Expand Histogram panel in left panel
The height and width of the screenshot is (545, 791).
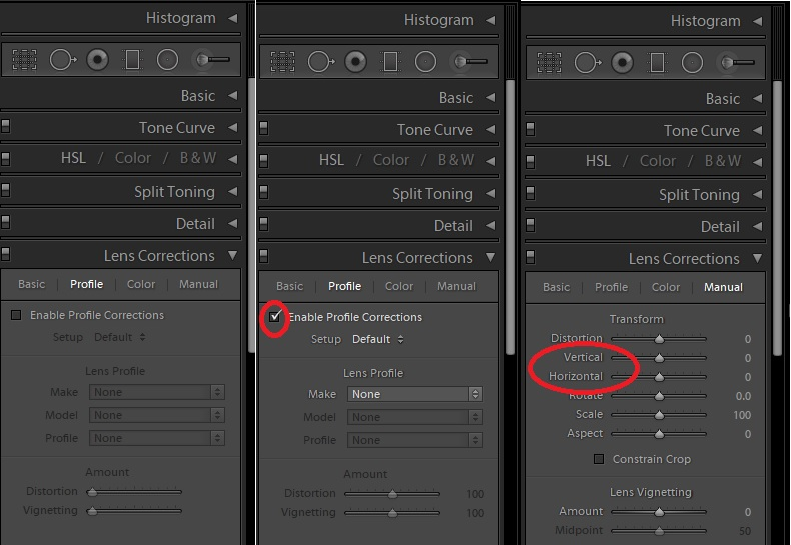(233, 18)
